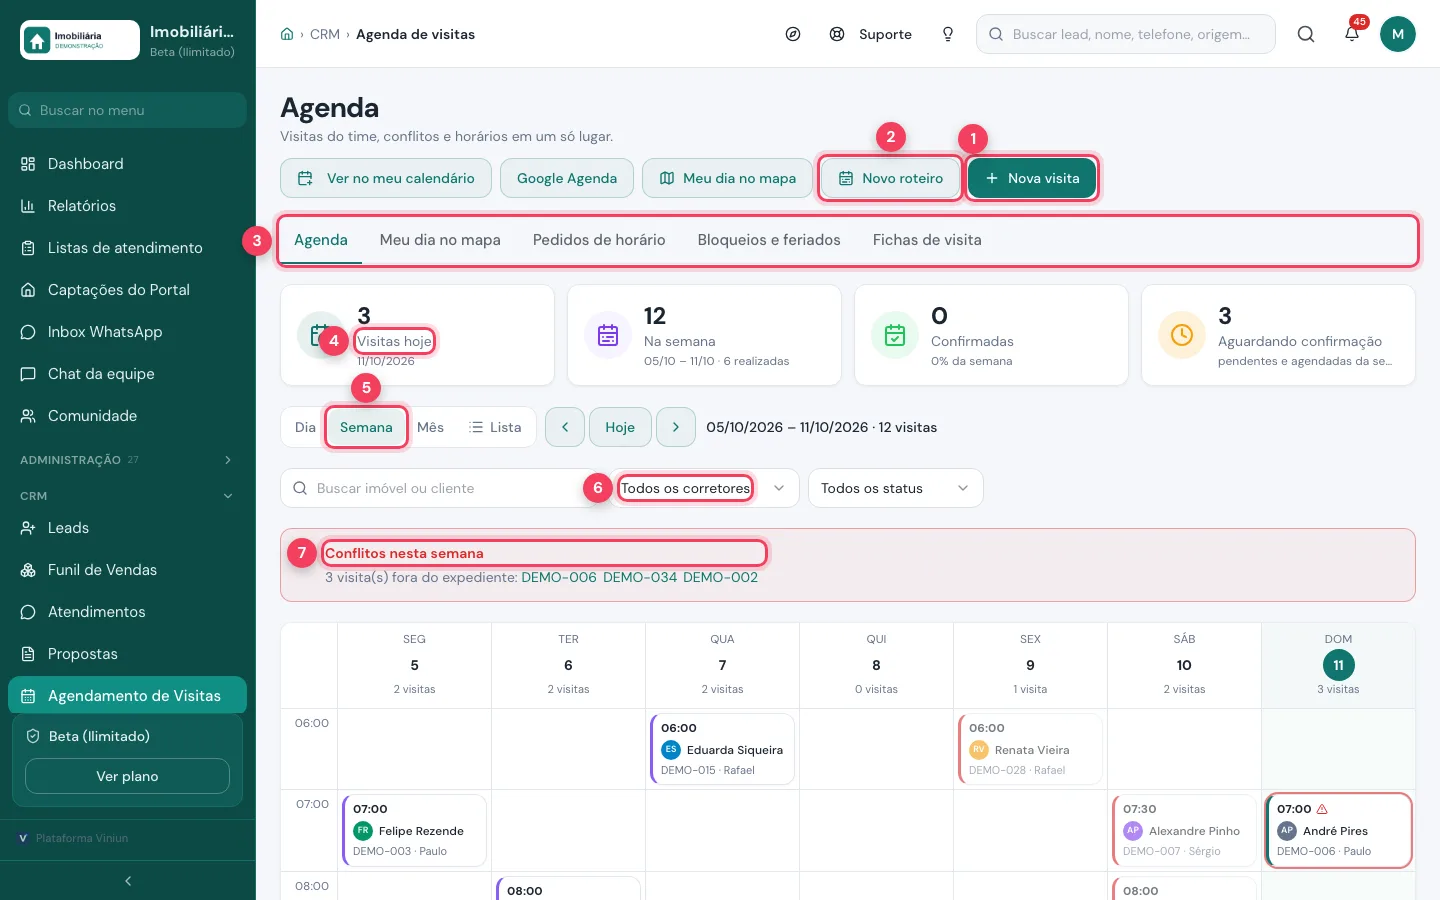Open Listas de atendimento
Screen dimensions: 1440x900
click(127, 248)
